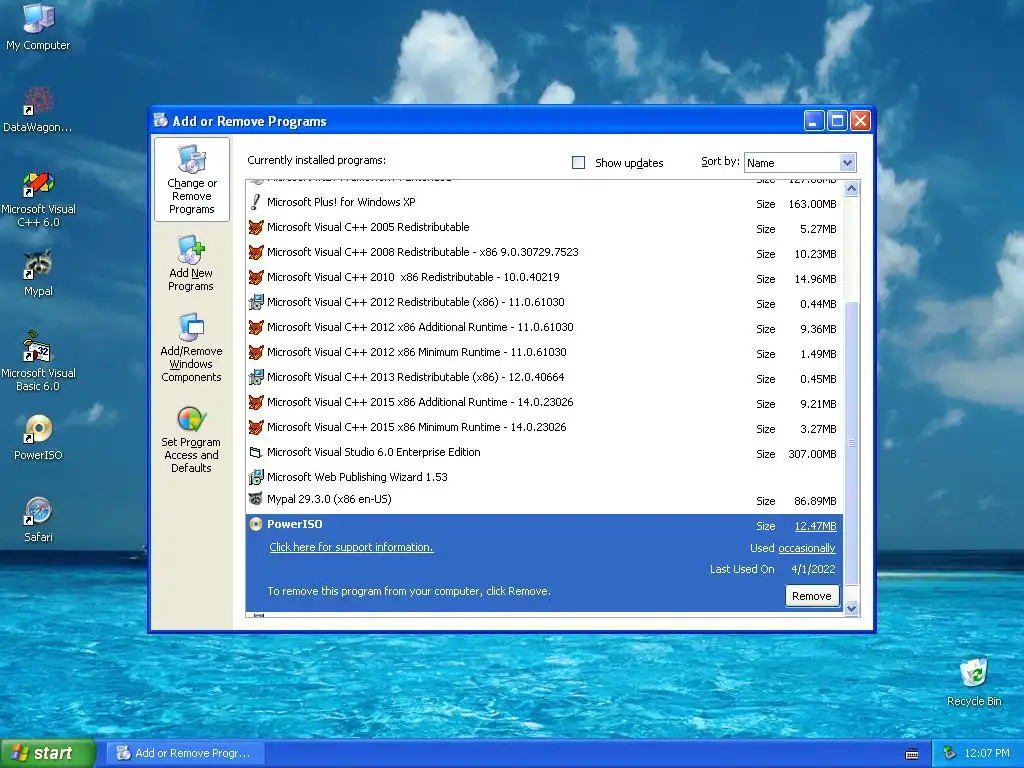Screen dimensions: 1024x768
Task: Click the 12.47MB size link
Action: [x=815, y=526]
